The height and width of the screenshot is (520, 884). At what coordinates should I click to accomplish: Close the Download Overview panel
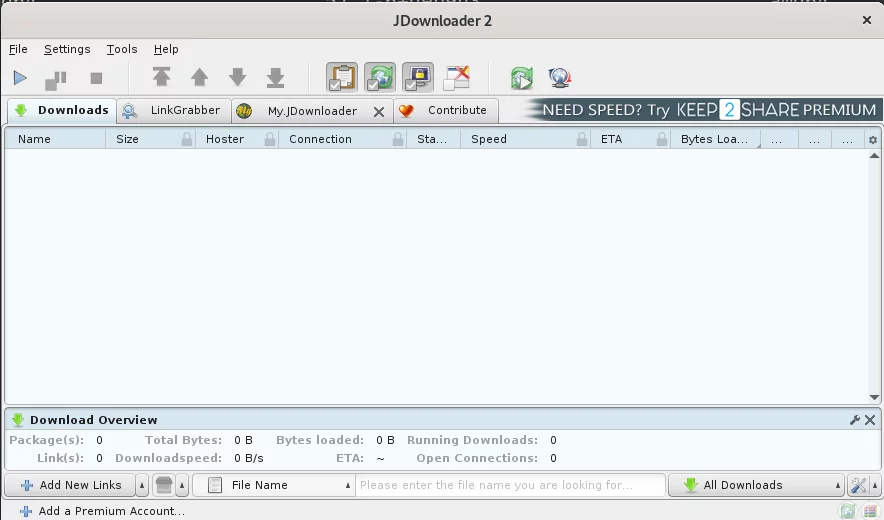(870, 420)
